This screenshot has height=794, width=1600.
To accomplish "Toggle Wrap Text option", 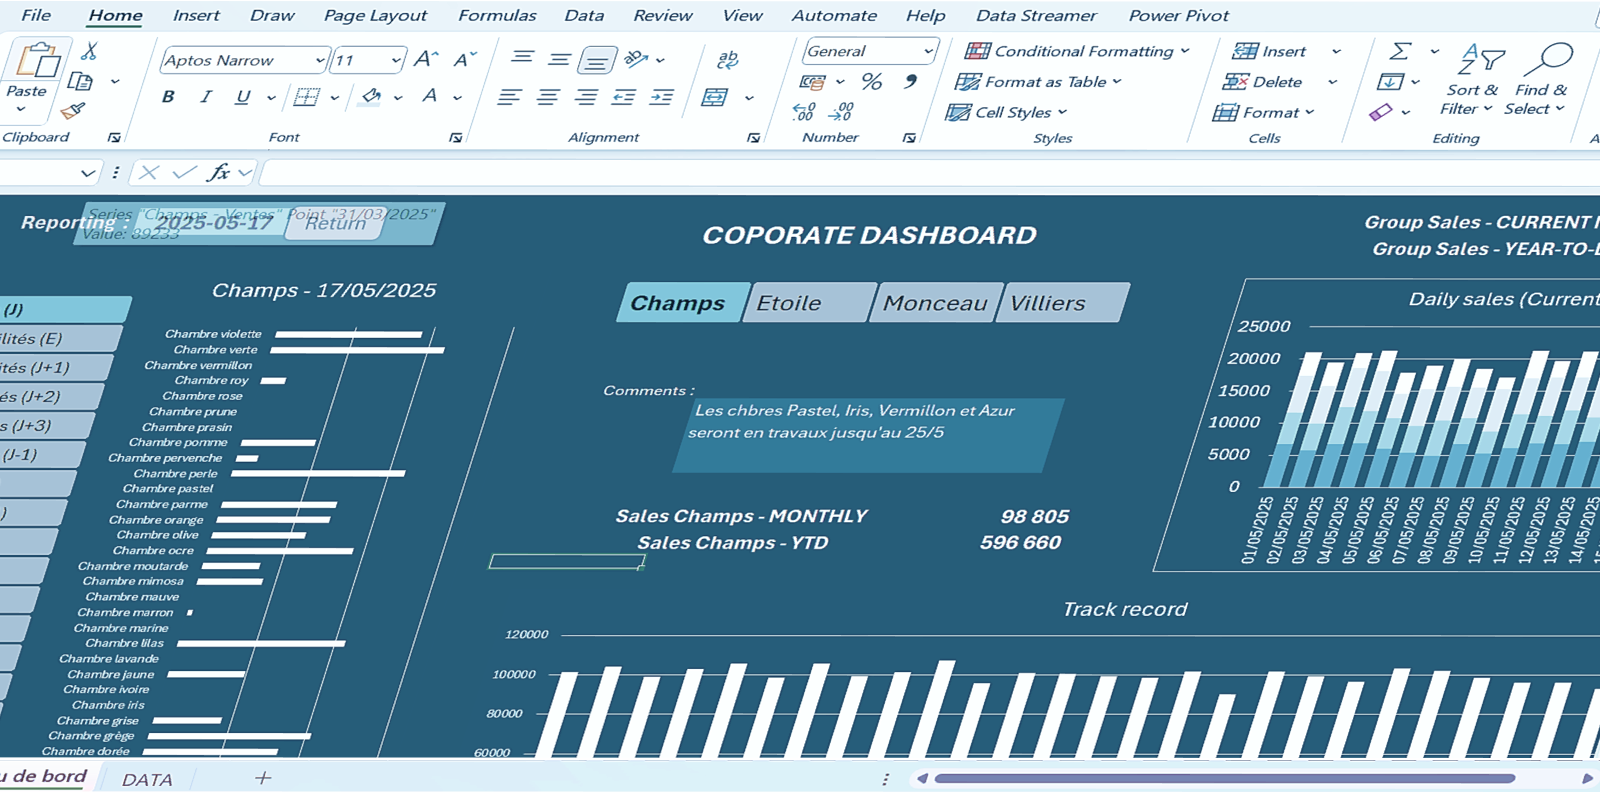I will (x=728, y=60).
